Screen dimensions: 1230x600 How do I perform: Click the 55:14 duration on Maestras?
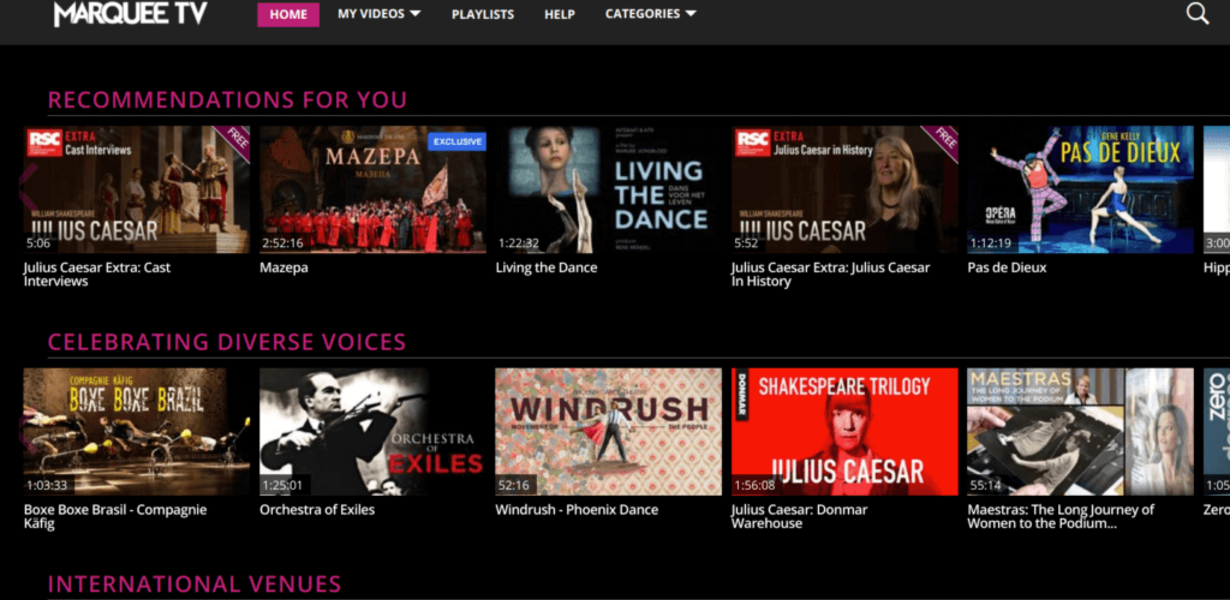click(986, 485)
